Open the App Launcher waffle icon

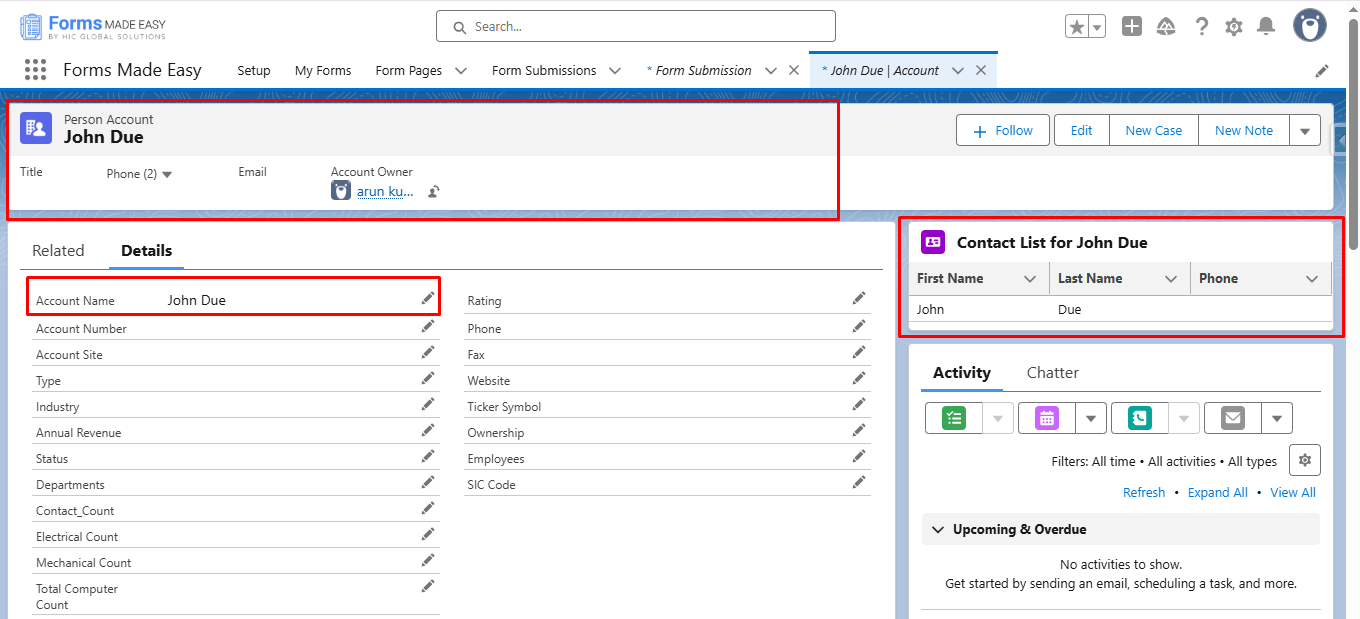35,70
